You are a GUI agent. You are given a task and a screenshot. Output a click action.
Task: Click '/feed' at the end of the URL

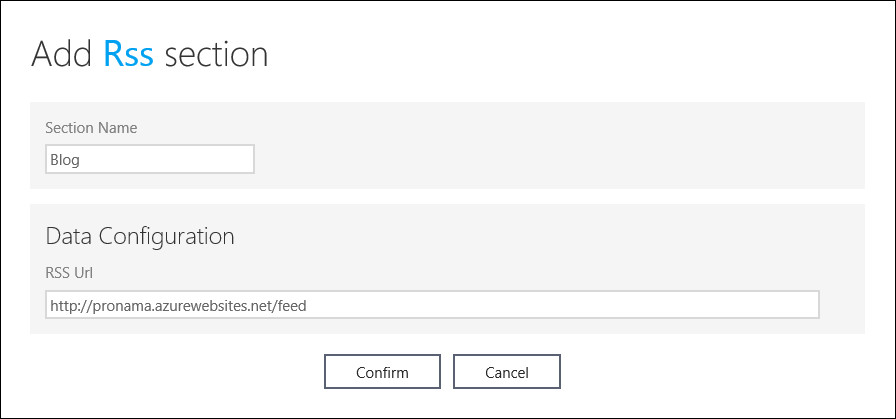(x=288, y=305)
